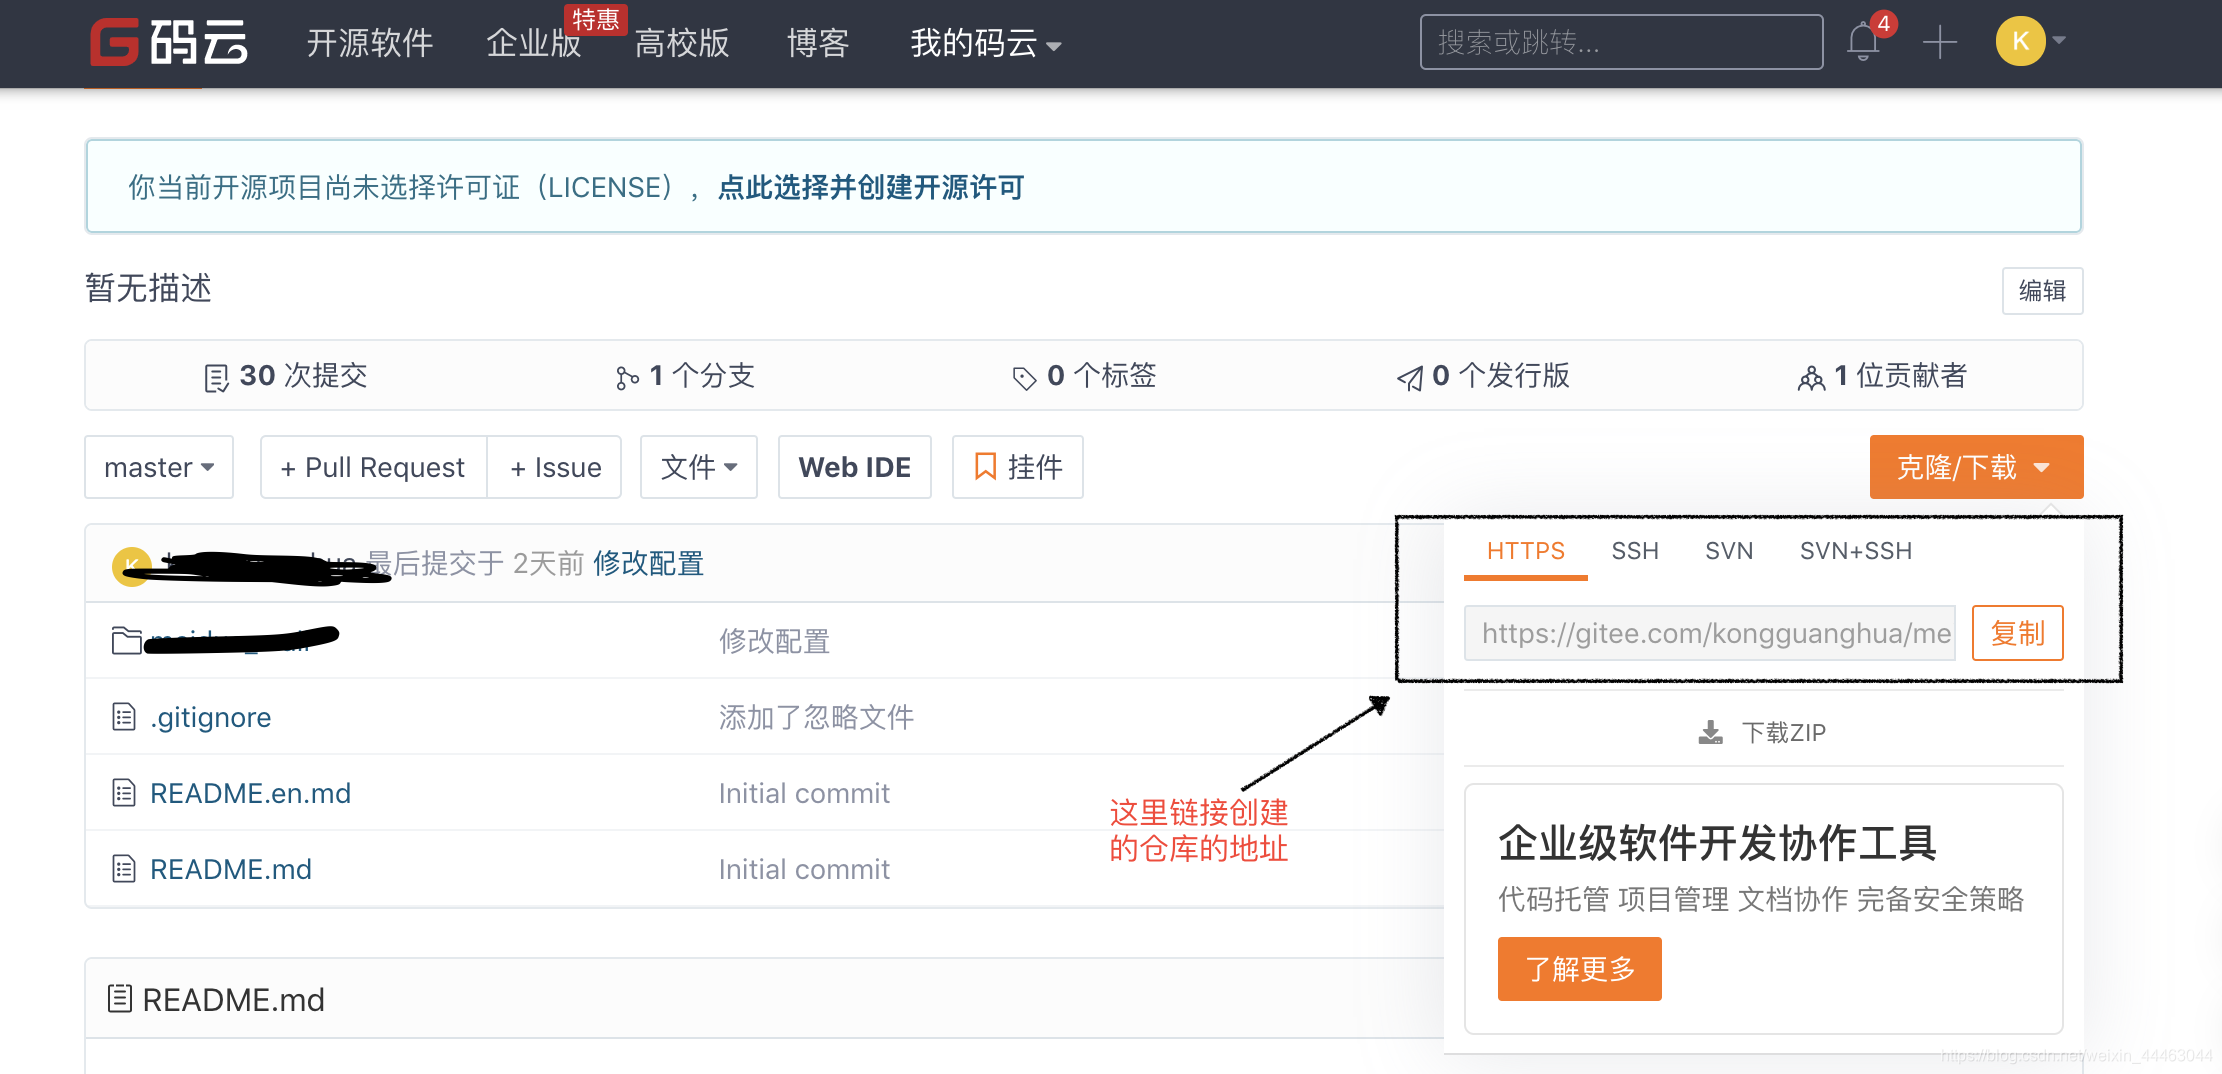Click 点此选择并创建开源许可 link
This screenshot has height=1074, width=2222.
[x=871, y=187]
